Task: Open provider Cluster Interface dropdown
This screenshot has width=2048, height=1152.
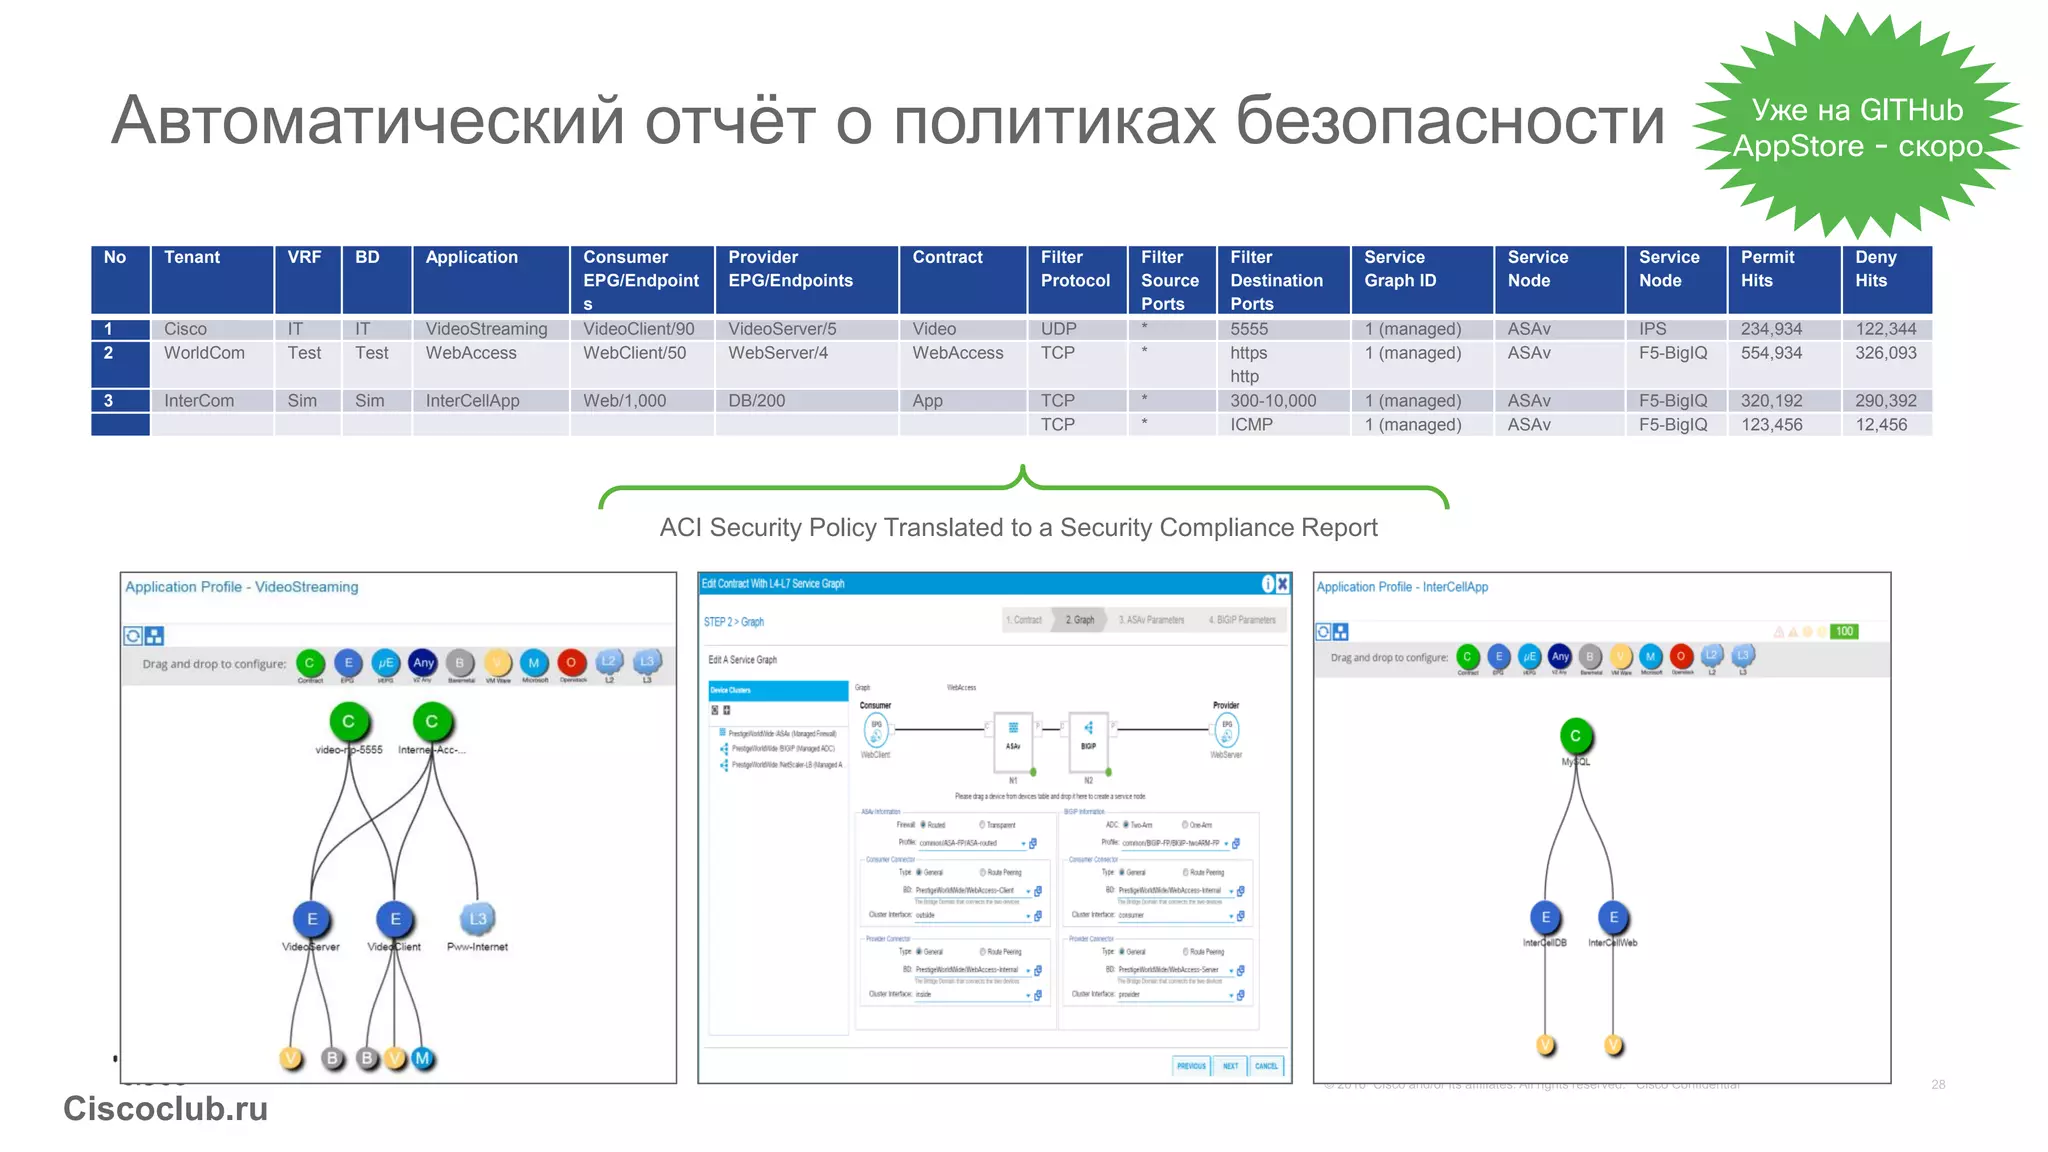Action: [1231, 995]
